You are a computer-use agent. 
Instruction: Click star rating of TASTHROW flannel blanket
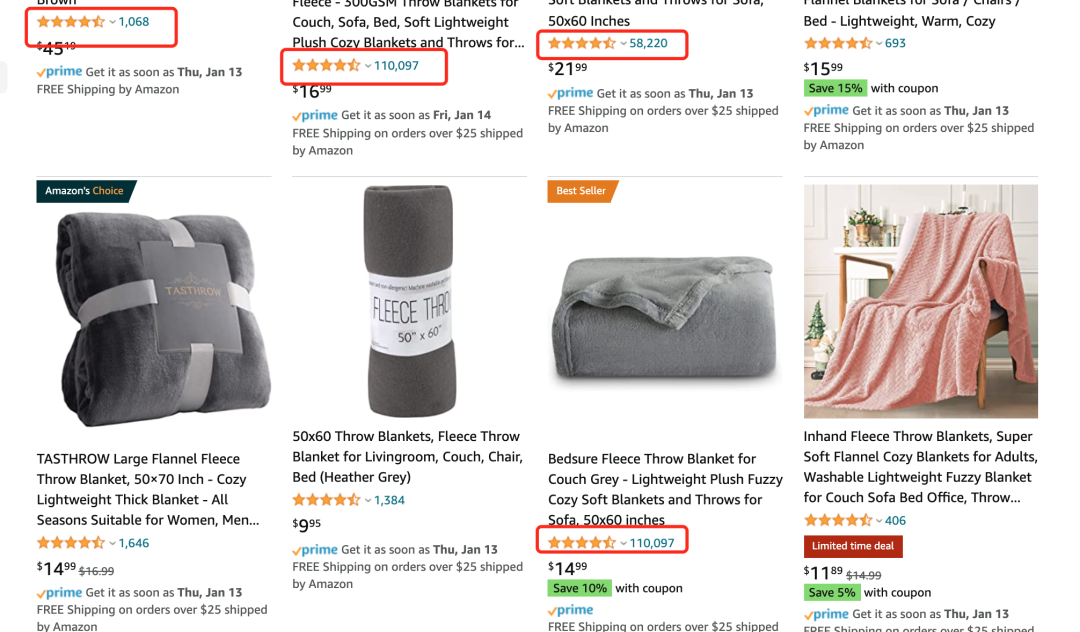71,543
